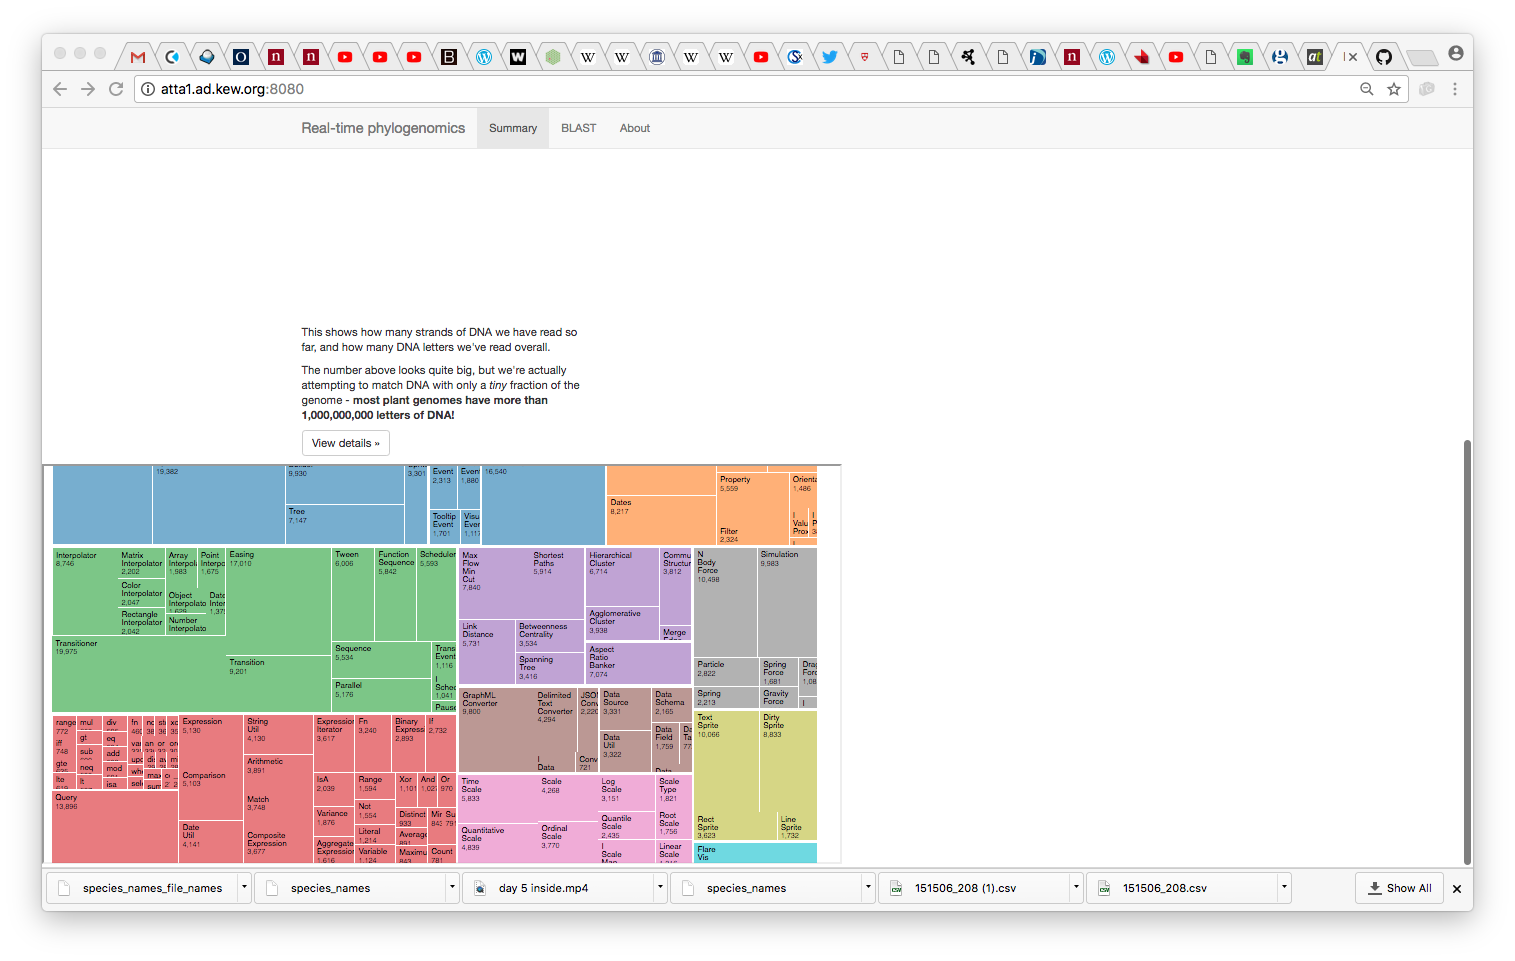Open the tab with green hexagon favicon
1515x961 pixels.
click(x=553, y=57)
